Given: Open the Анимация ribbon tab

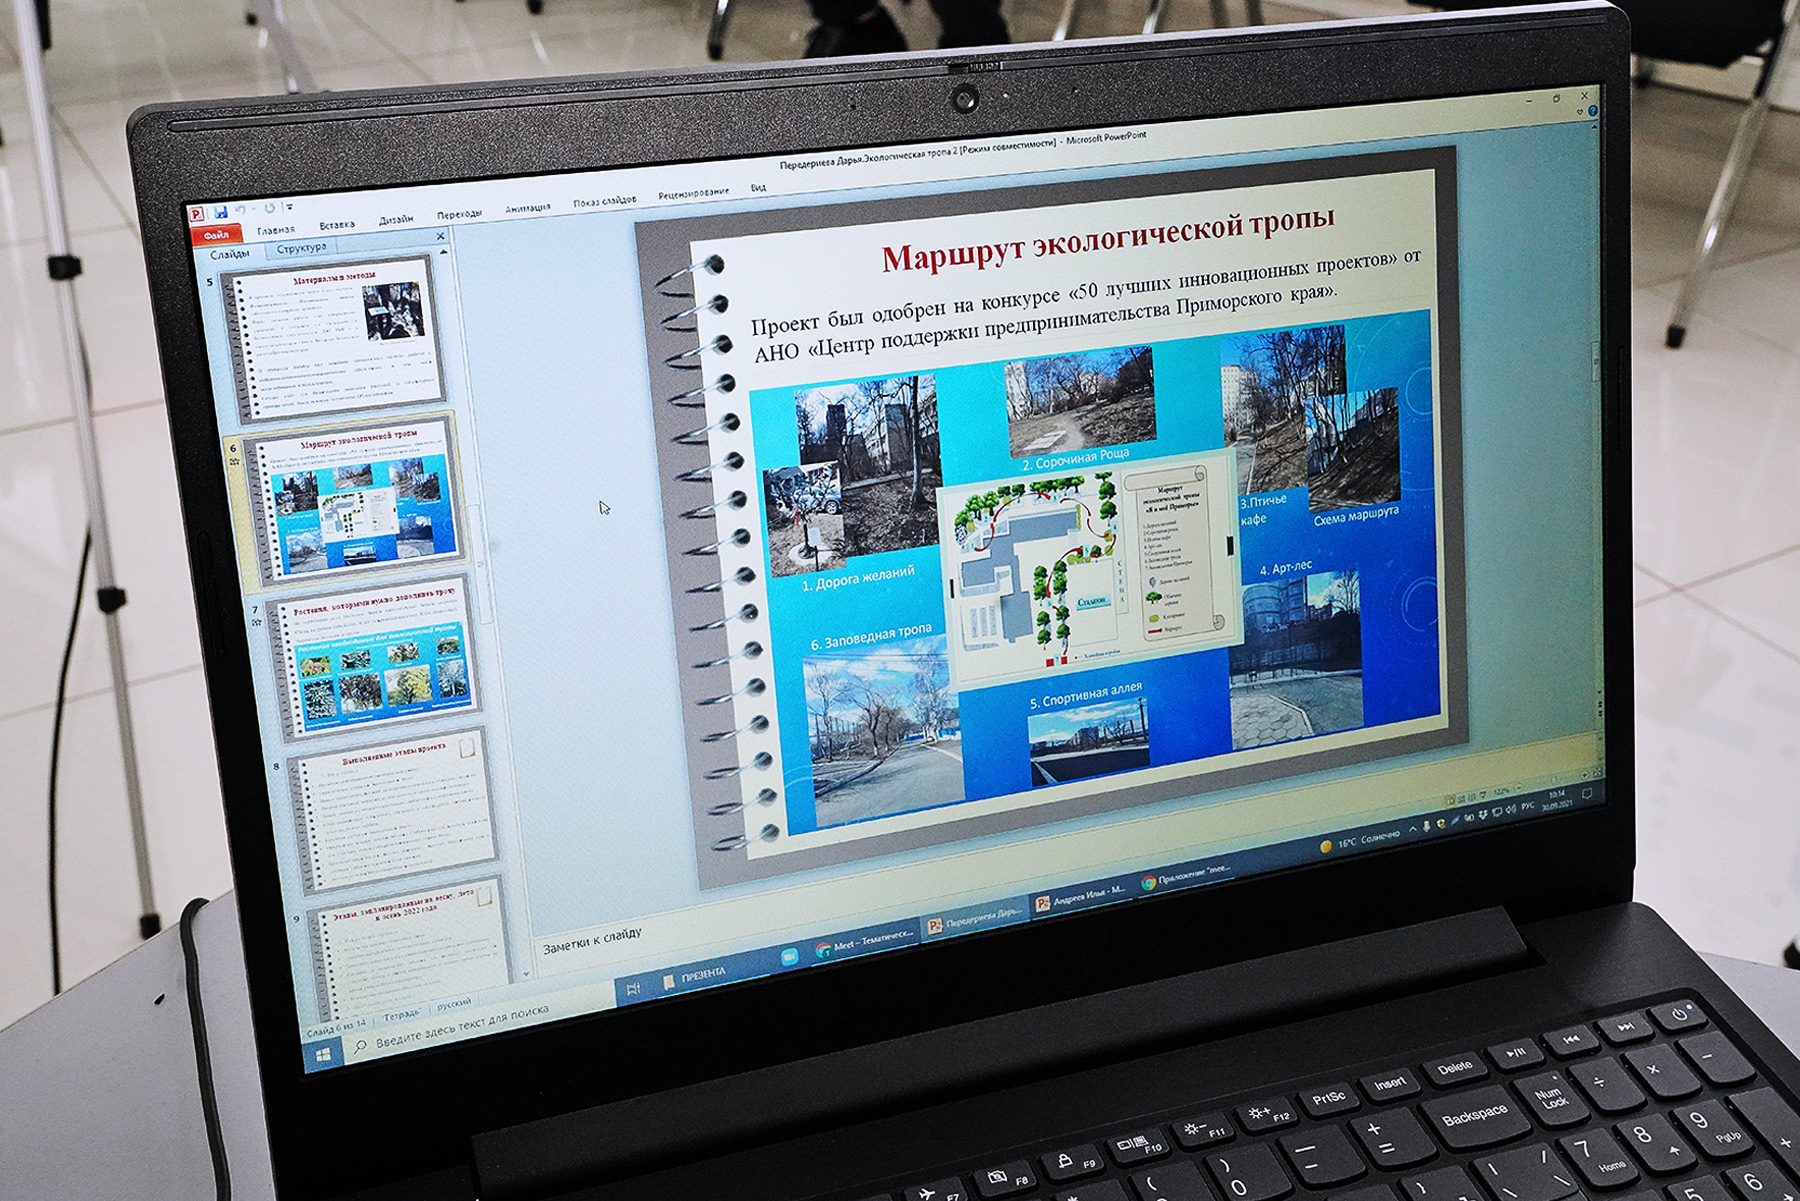Looking at the screenshot, I should (528, 208).
